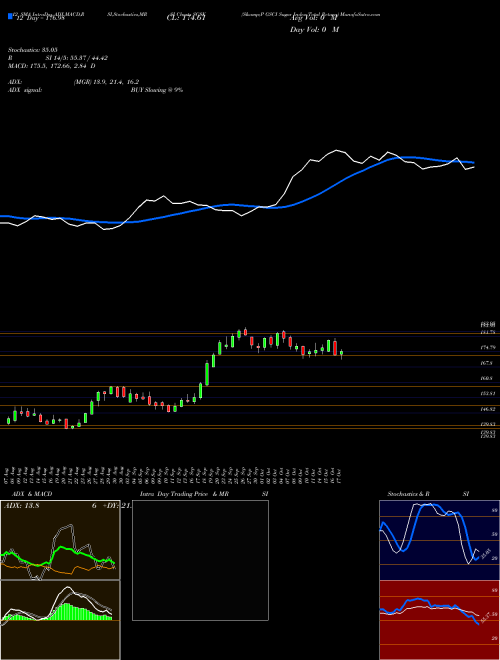Click the 'Day Vol: 0 M' label
This screenshot has width=500, height=660.
coord(314,30)
